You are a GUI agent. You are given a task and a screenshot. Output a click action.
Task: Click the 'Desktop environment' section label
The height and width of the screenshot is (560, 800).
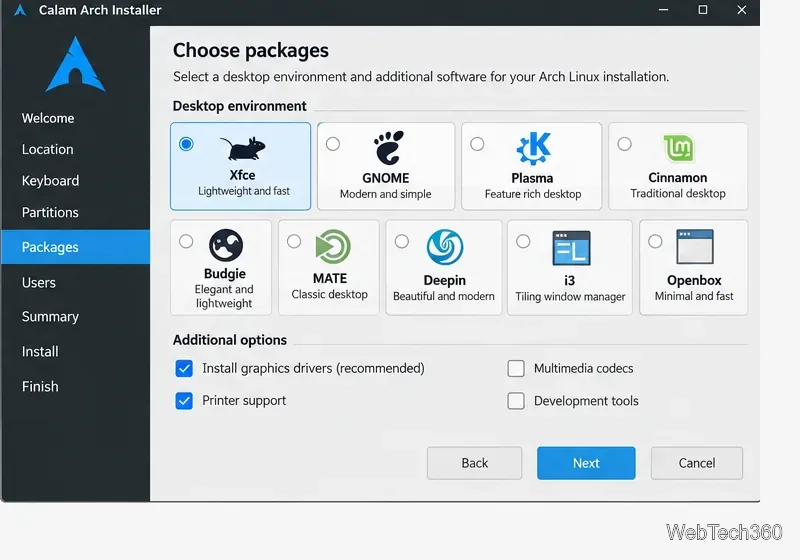click(239, 106)
